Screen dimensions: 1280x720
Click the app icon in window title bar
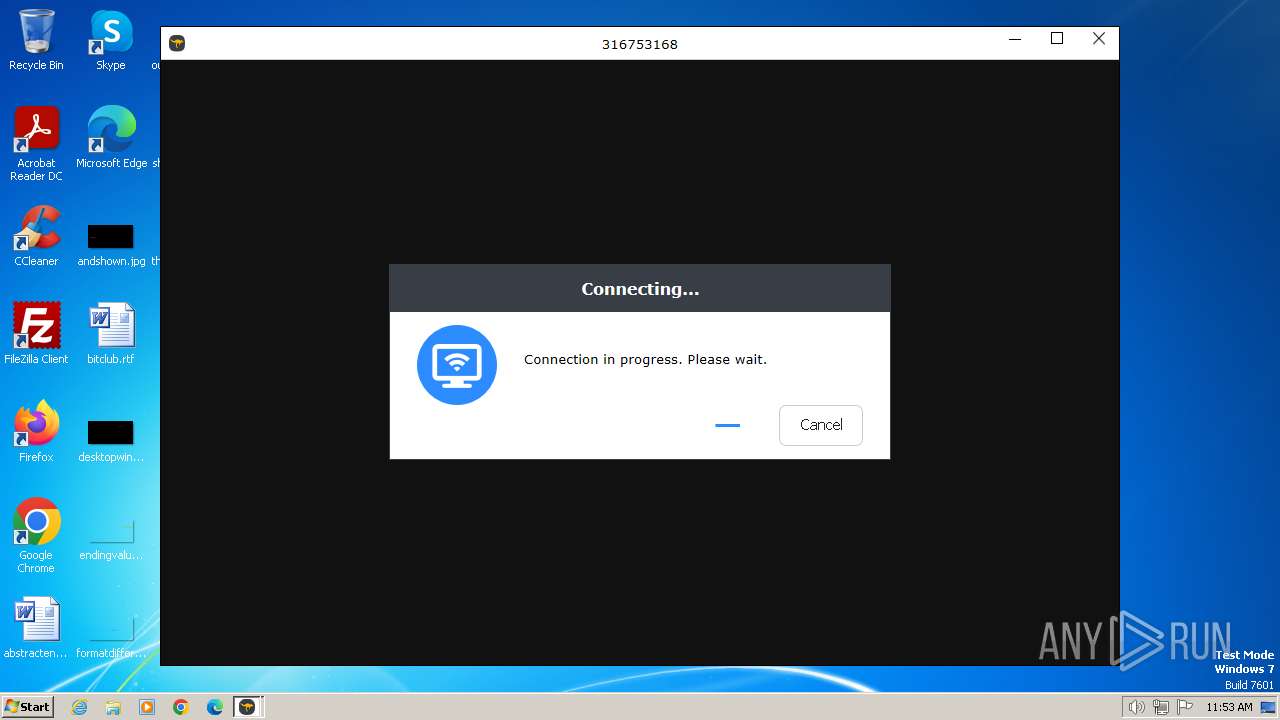(x=177, y=43)
